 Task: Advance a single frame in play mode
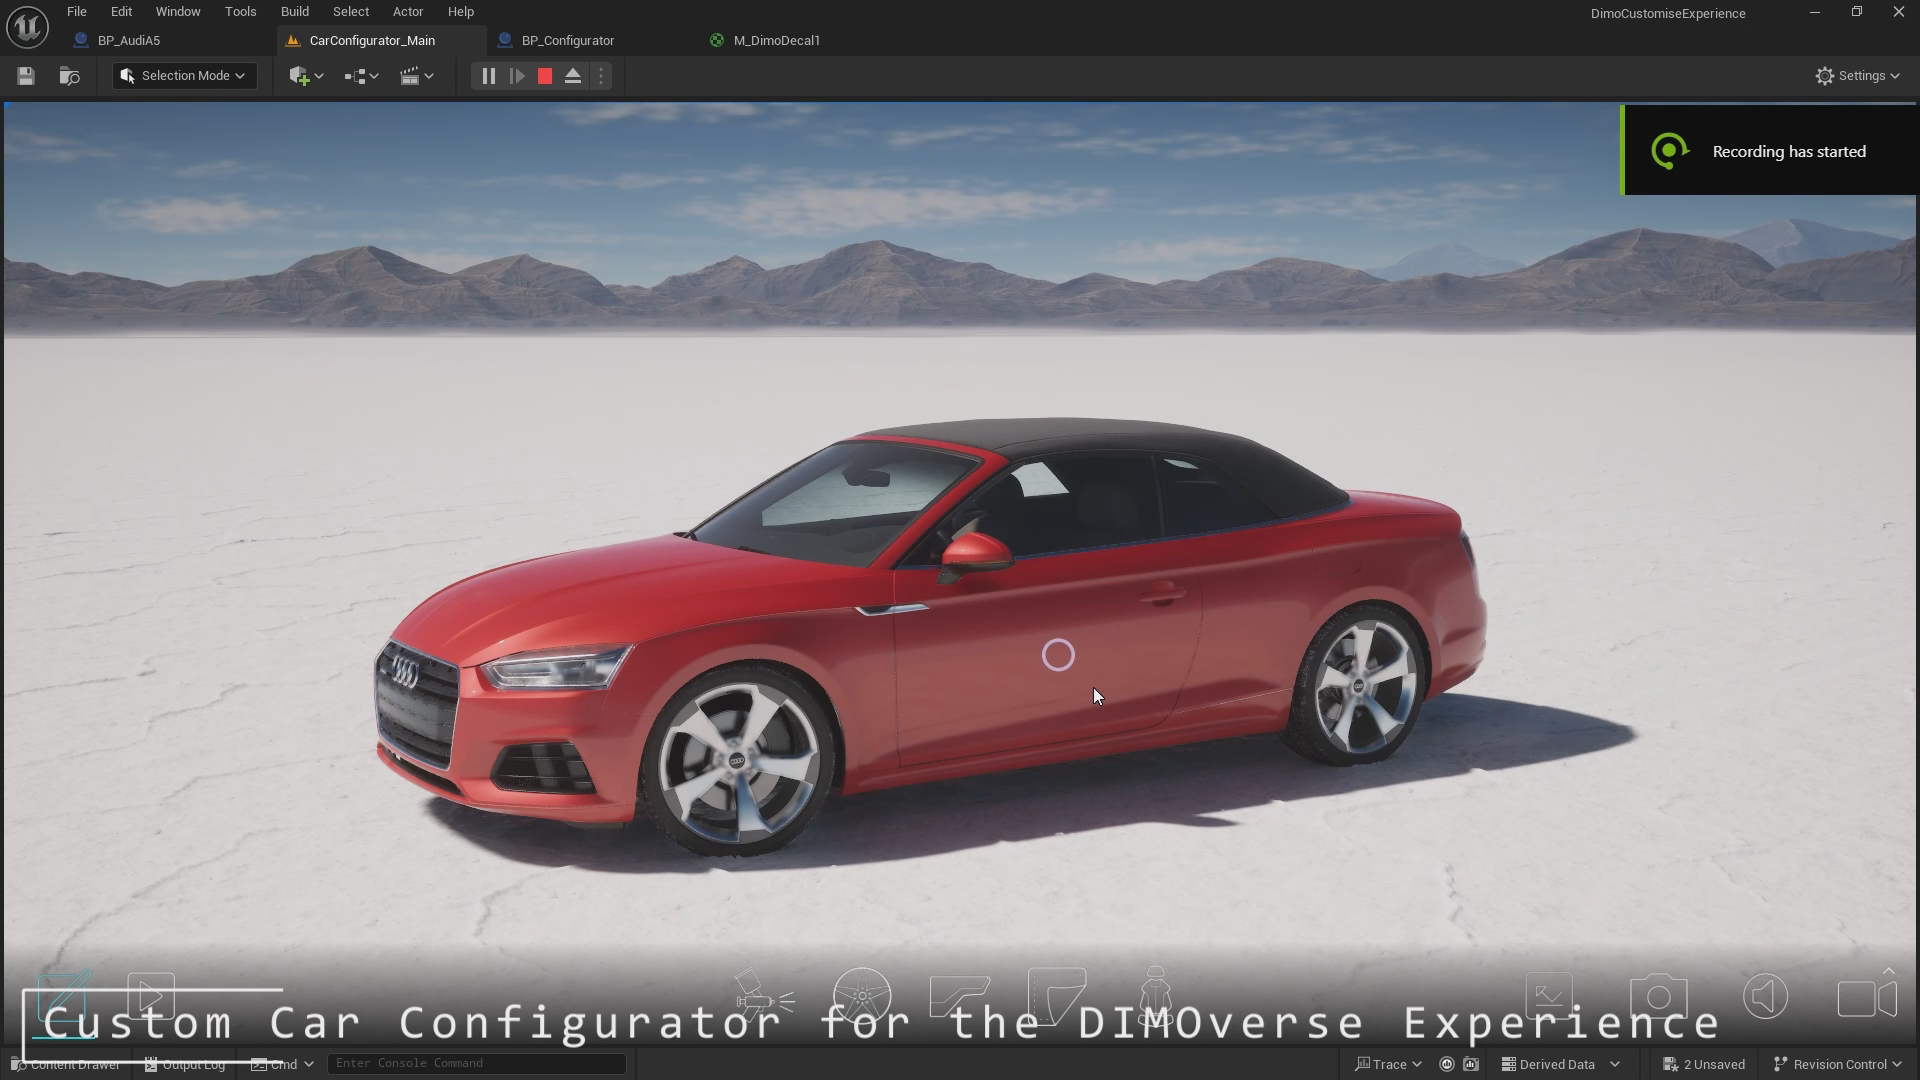(517, 76)
